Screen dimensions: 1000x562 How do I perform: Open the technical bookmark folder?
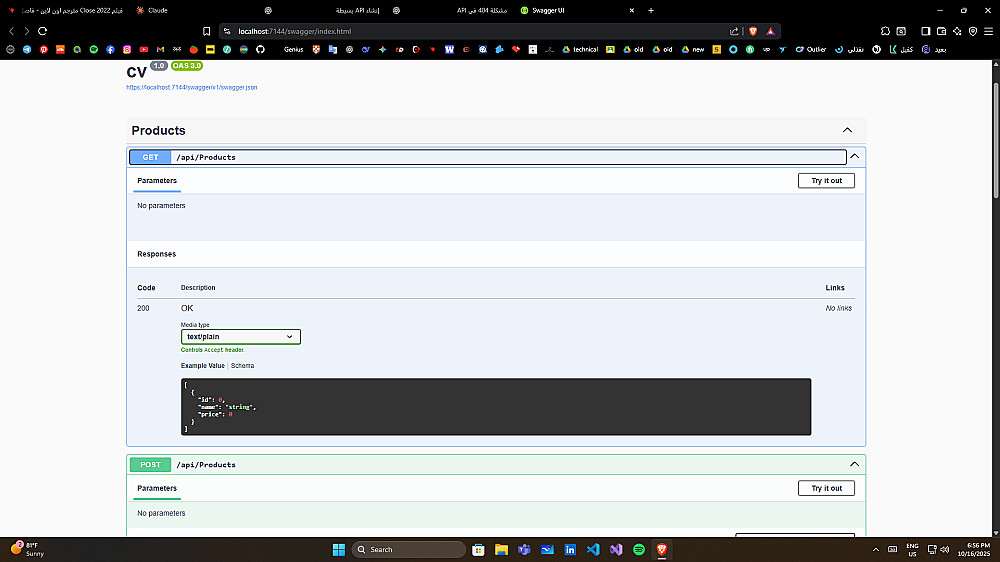[580, 49]
